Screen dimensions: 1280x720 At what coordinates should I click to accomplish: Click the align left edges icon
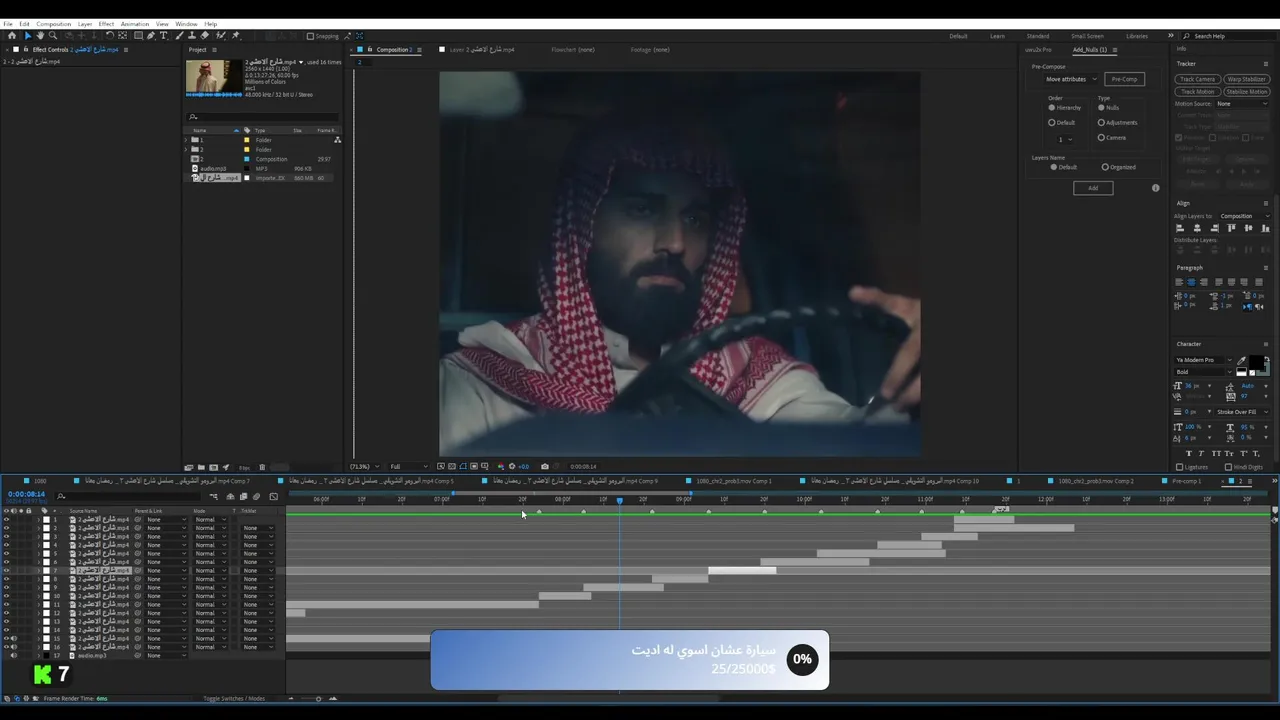[x=1180, y=228]
